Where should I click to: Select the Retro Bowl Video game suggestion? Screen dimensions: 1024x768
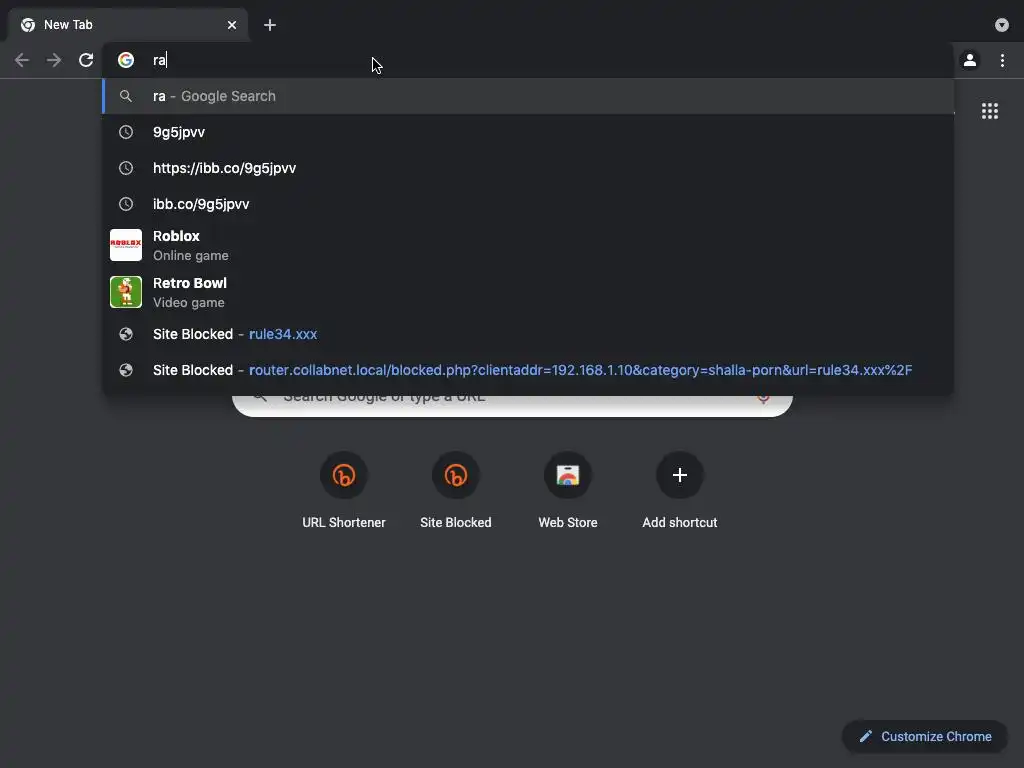[528, 292]
